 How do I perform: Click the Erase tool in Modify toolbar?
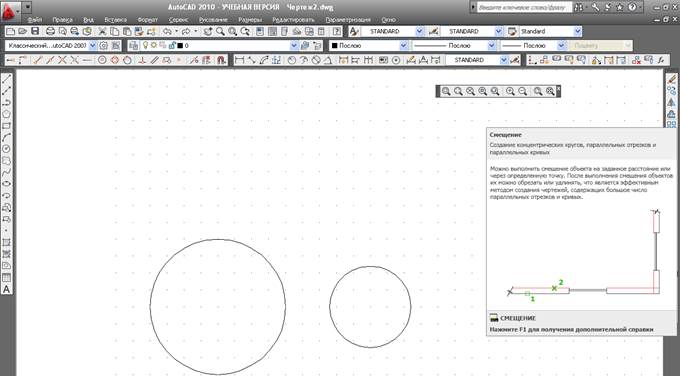point(671,79)
